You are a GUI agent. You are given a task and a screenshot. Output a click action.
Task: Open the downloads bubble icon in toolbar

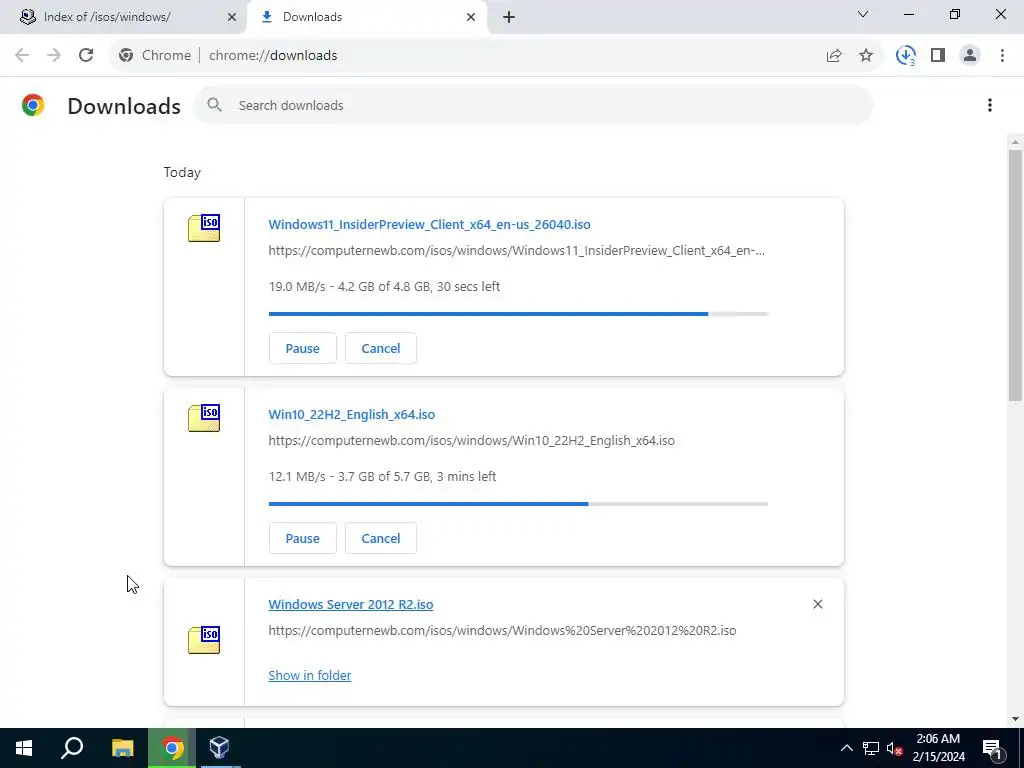[x=906, y=56]
